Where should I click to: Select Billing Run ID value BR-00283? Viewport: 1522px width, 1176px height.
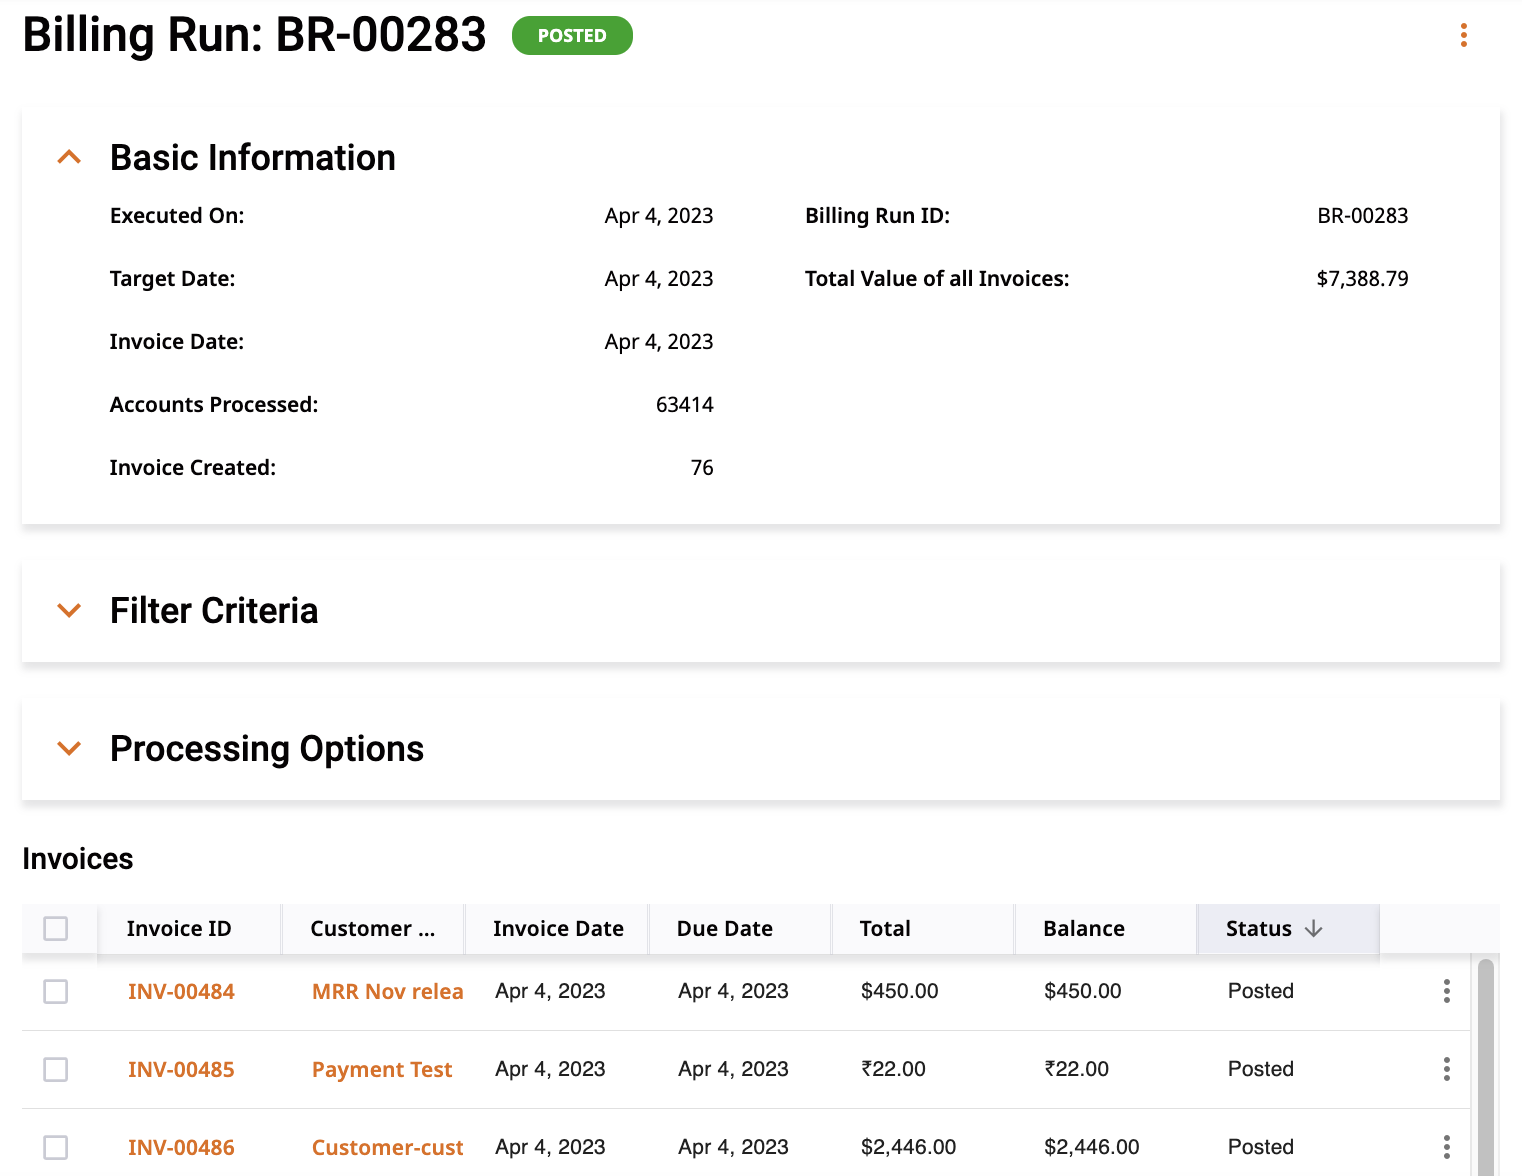click(x=1362, y=216)
